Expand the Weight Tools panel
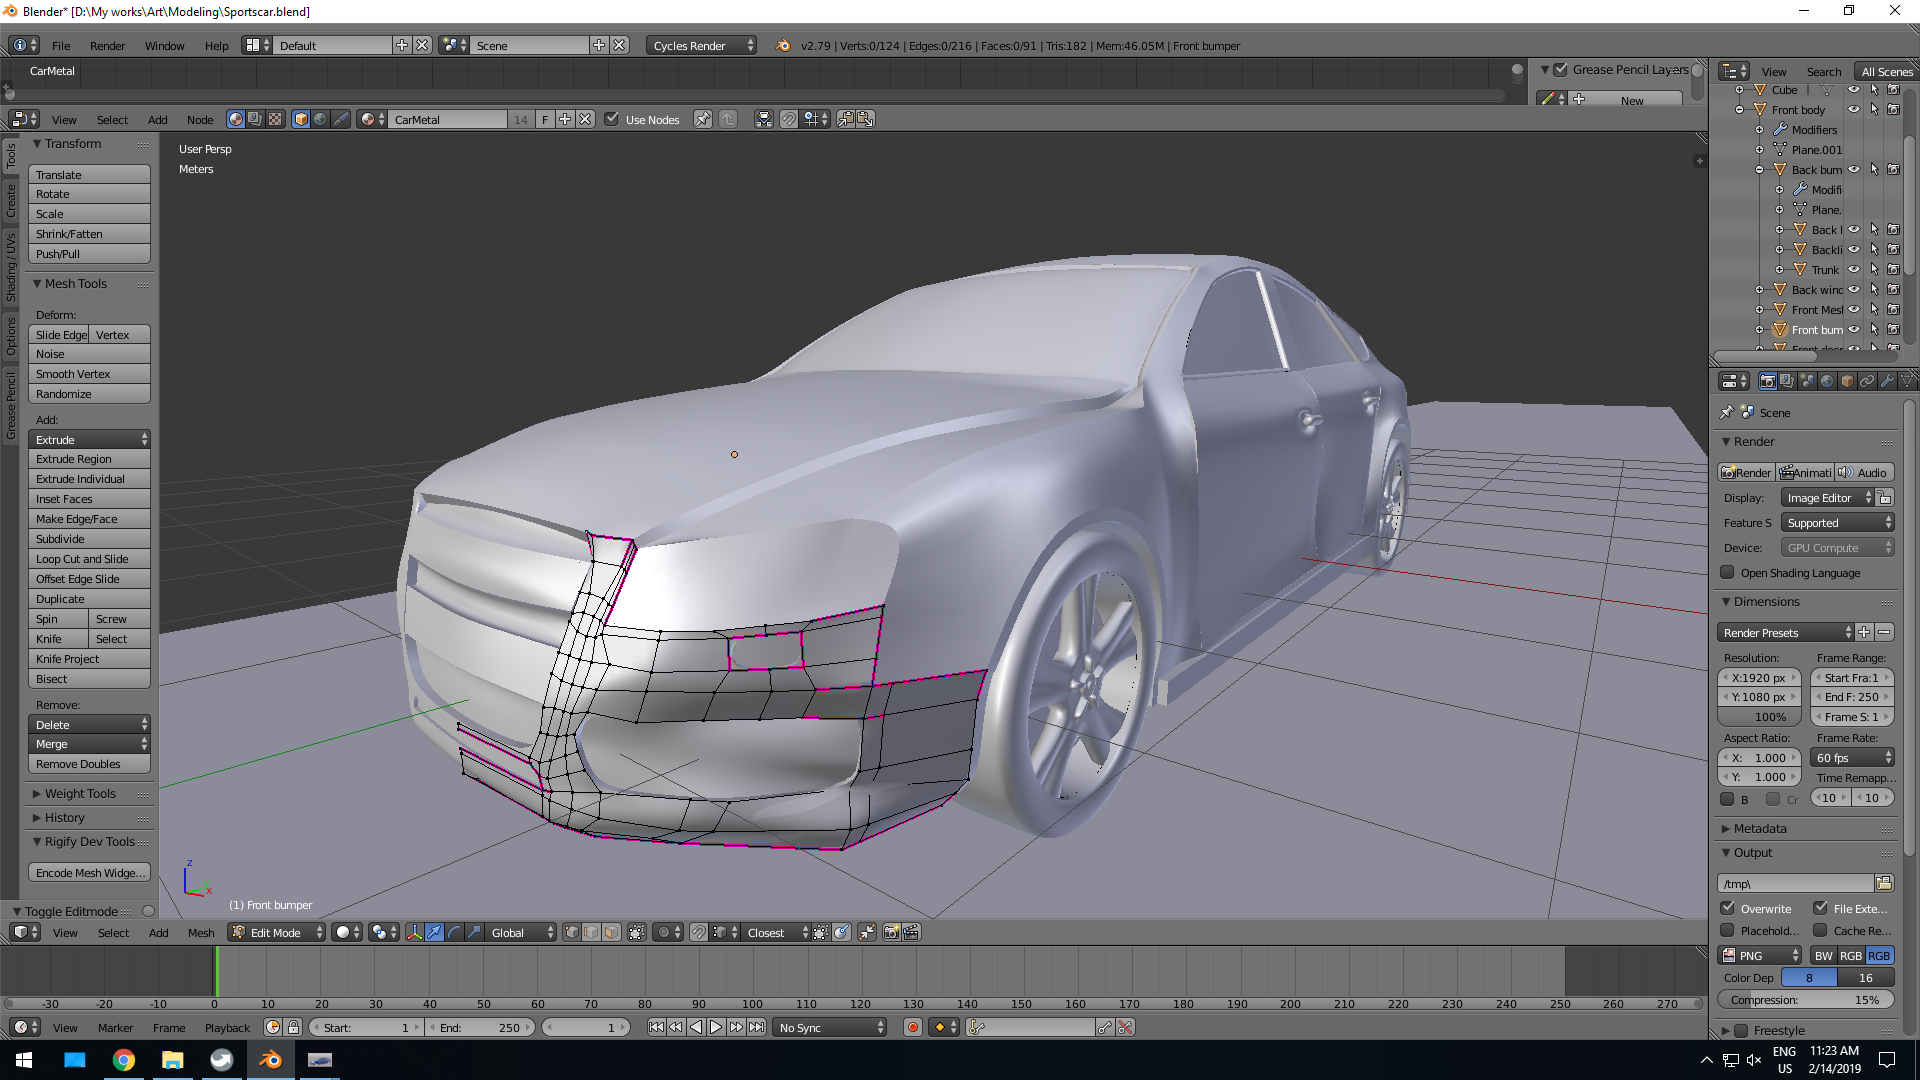The height and width of the screenshot is (1080, 1920). click(x=80, y=793)
